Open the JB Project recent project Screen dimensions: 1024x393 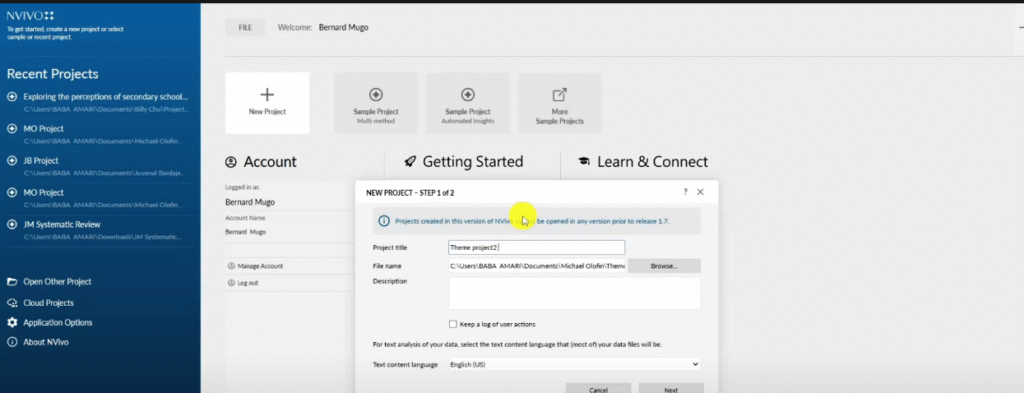point(99,166)
